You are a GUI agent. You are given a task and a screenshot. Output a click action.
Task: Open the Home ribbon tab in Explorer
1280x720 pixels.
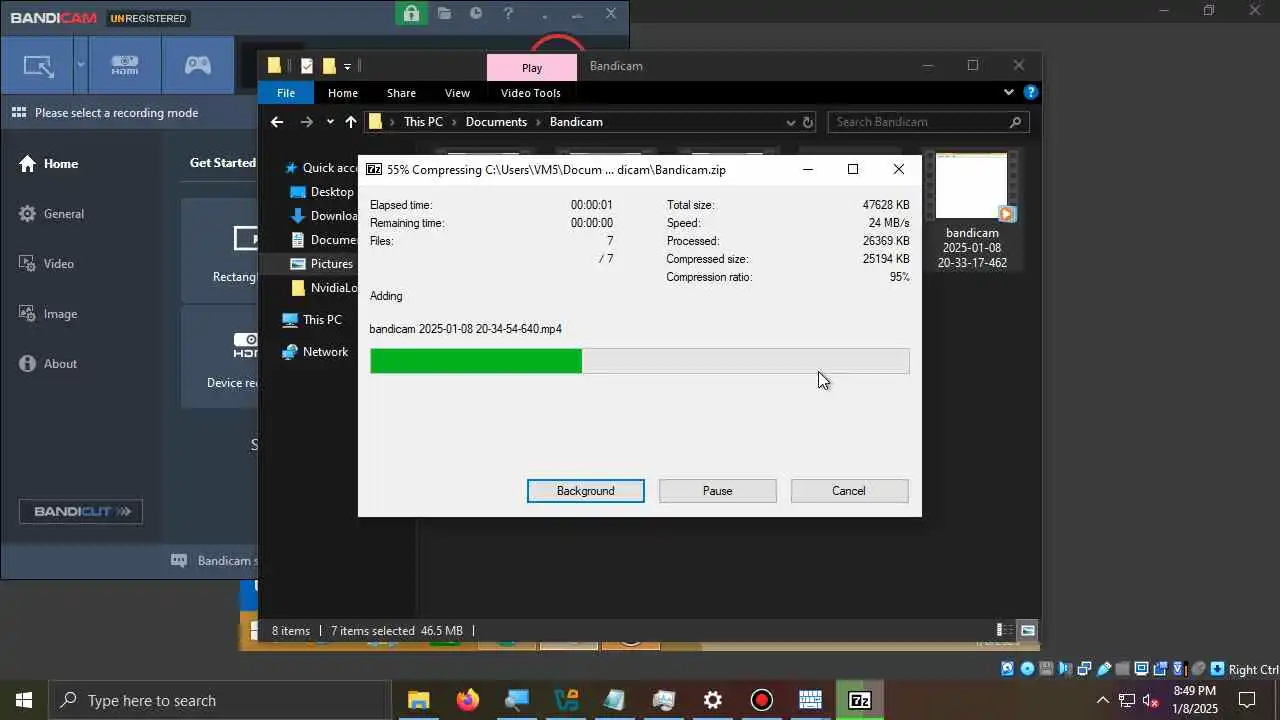point(343,93)
